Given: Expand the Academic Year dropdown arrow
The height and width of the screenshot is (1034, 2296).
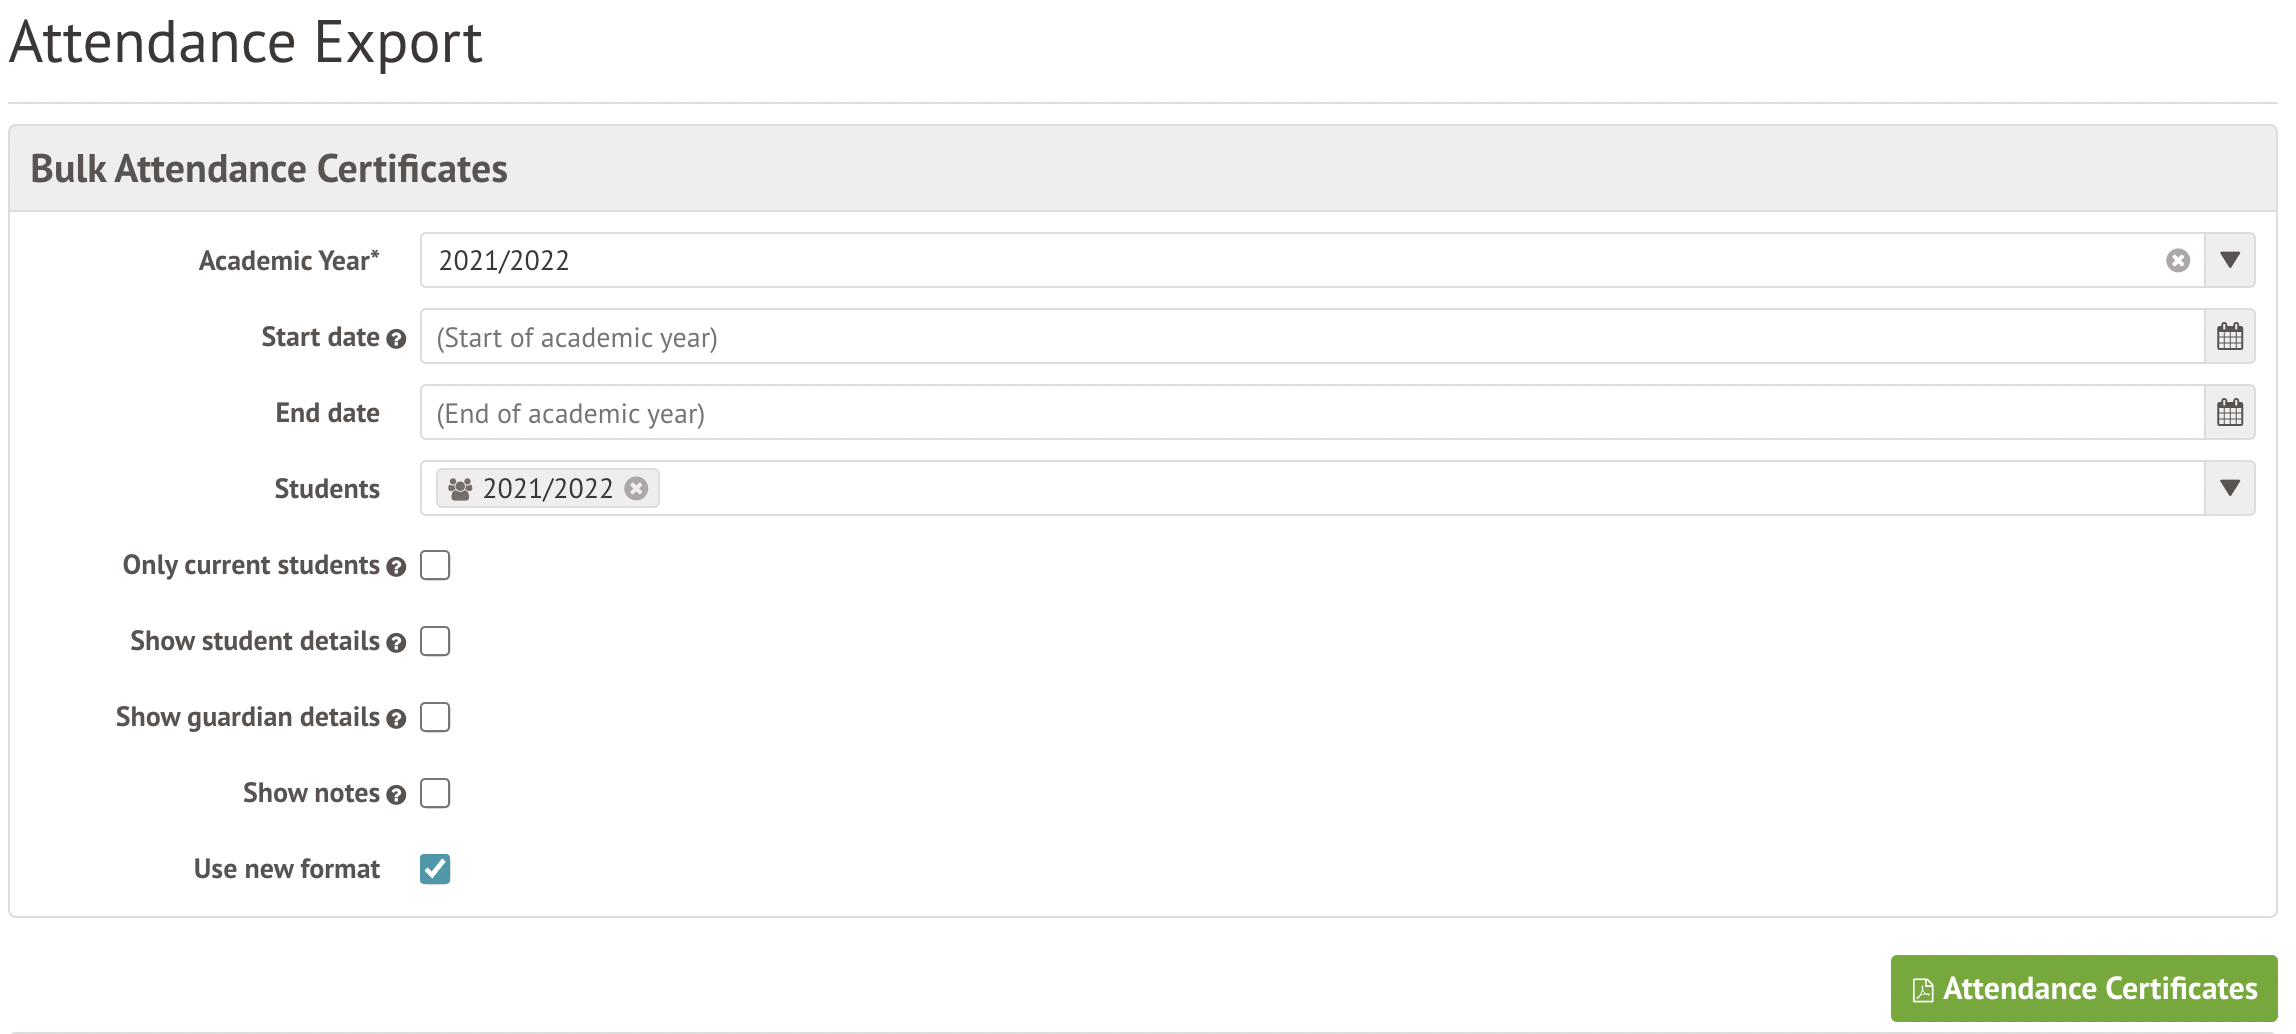Looking at the screenshot, I should pos(2229,261).
